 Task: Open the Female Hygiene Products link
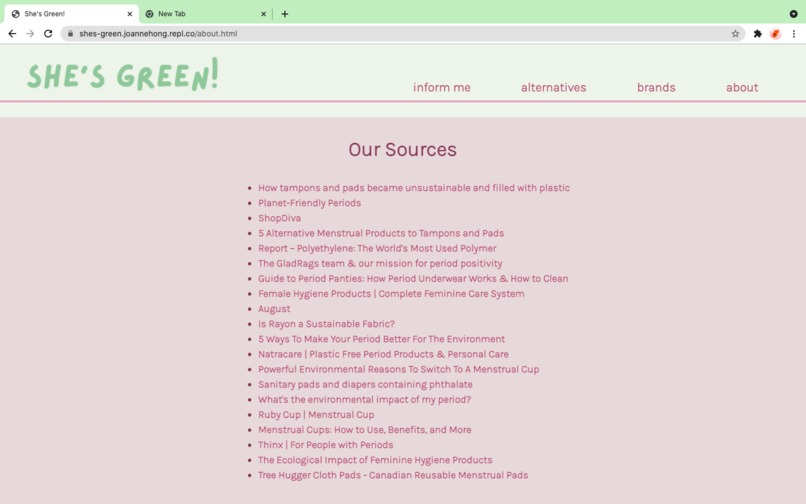click(391, 294)
